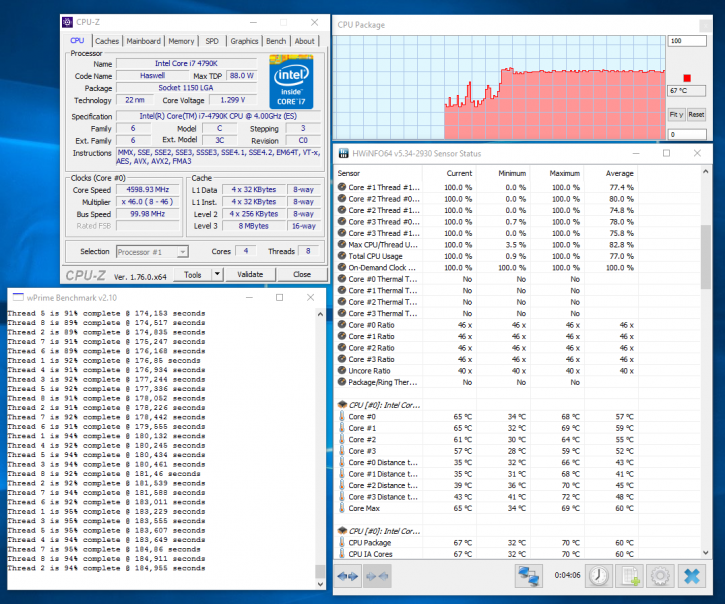This screenshot has height=604, width=725.
Task: Click the expand columns arrows icon in HWiNFO
Action: [x=348, y=576]
